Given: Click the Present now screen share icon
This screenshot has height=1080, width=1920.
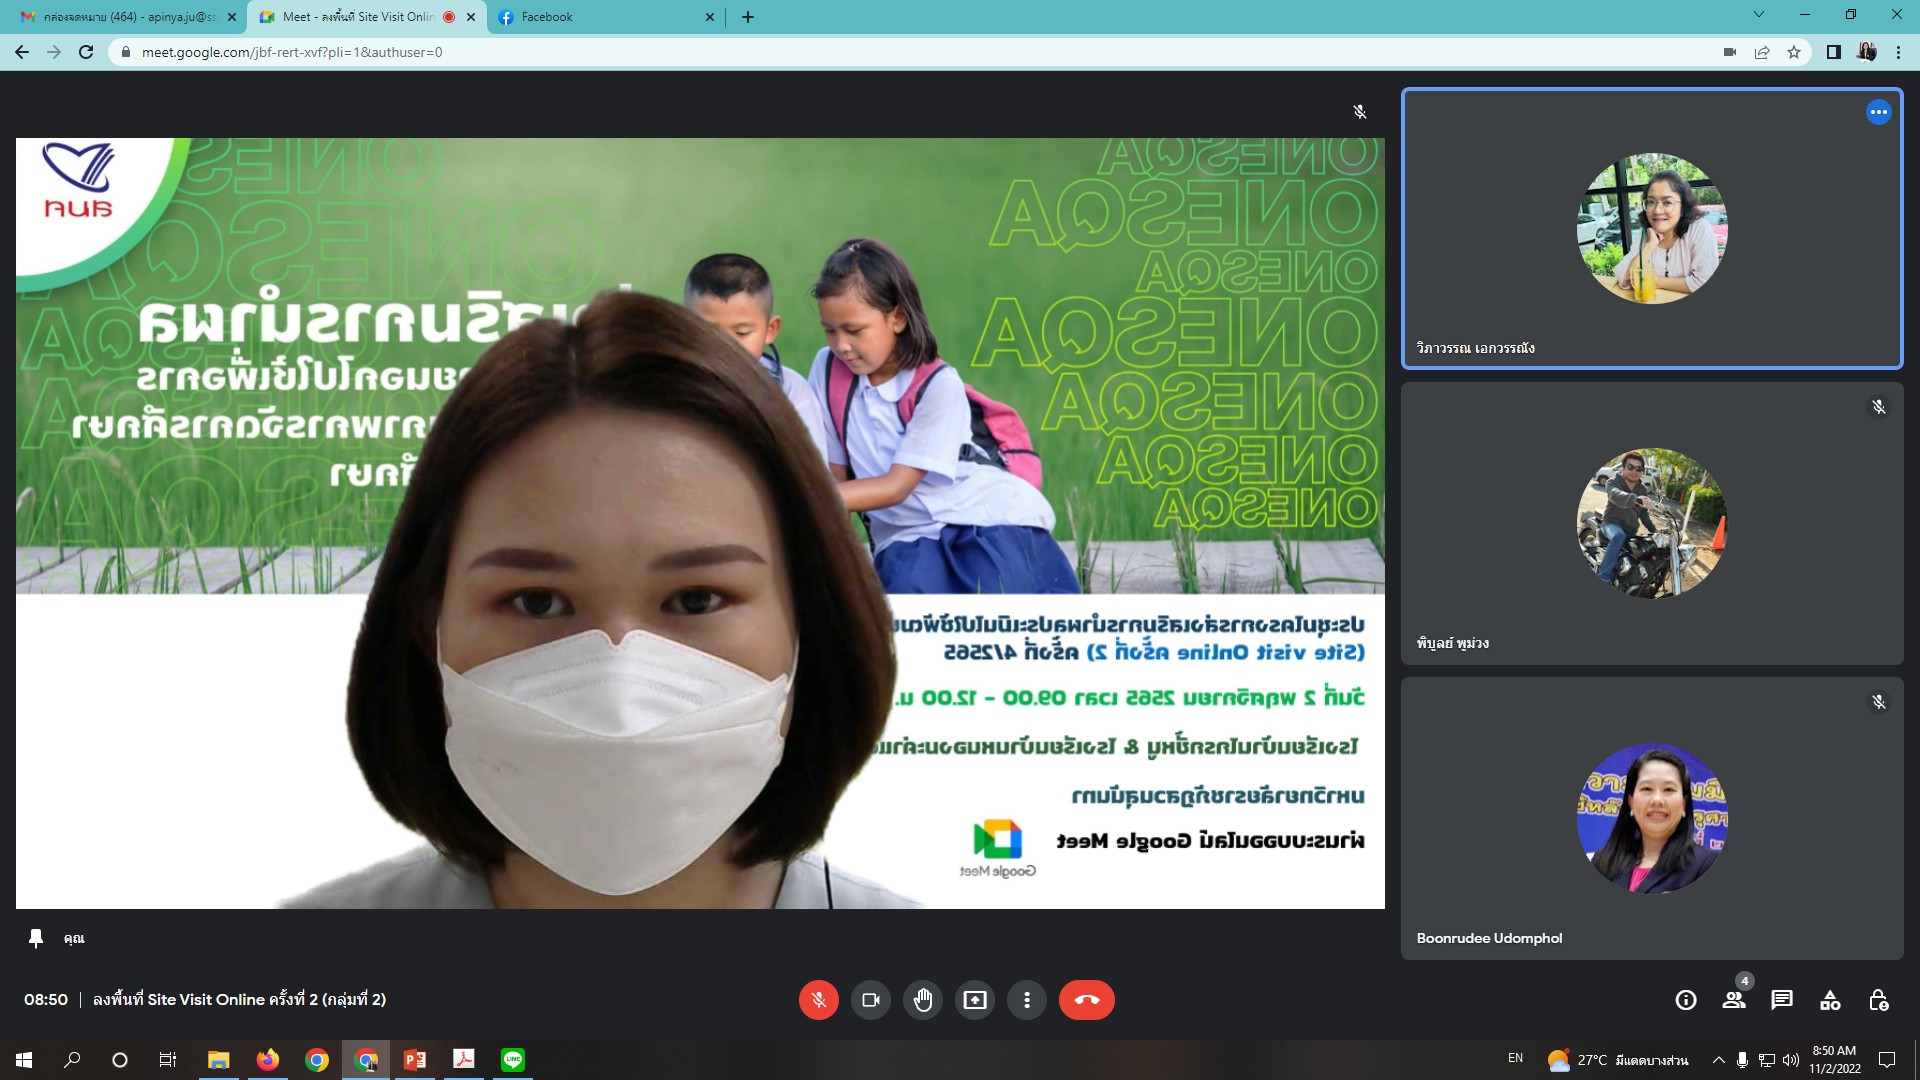Looking at the screenshot, I should (x=974, y=1000).
